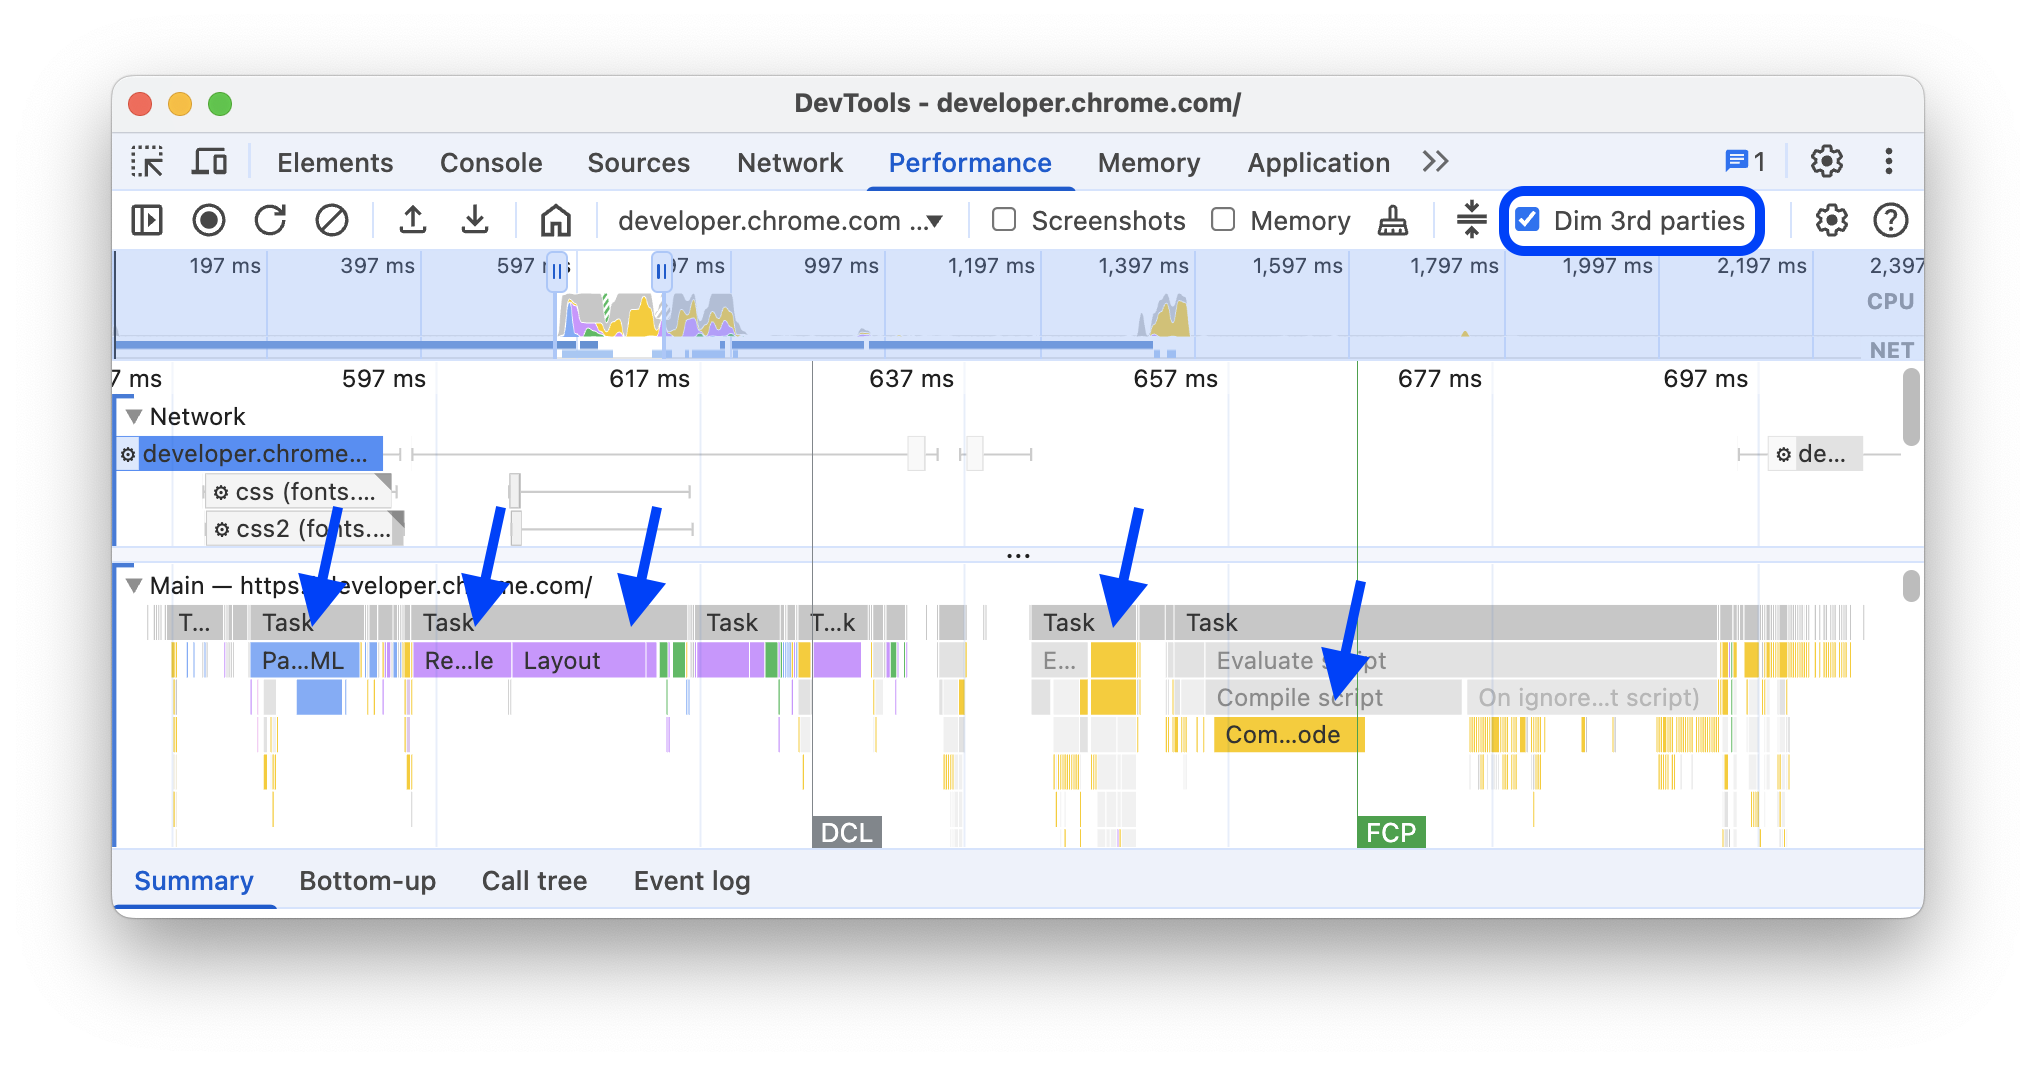Enable the Memory checkbox
Screen dimensions: 2036x1066
coord(1223,220)
